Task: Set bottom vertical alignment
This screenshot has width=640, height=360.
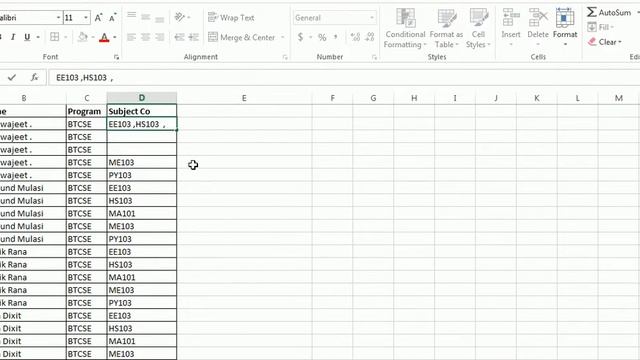Action: pos(160,18)
